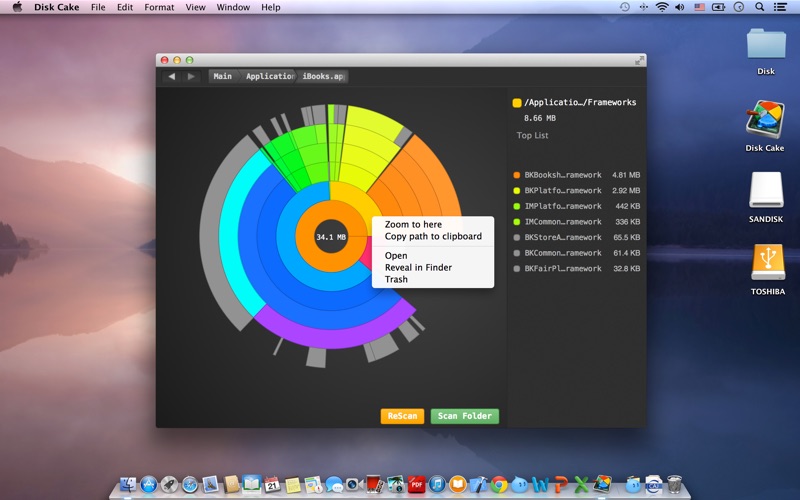Open Trash in the dock

(674, 484)
